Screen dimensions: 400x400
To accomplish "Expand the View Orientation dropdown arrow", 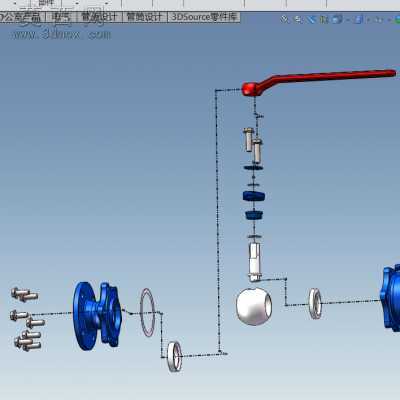I will coord(347,20).
